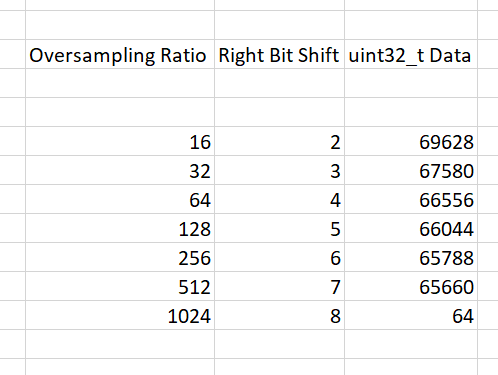Image resolution: width=498 pixels, height=375 pixels.
Task: Select the oversampling ratio cell 1024
Action: (x=120, y=315)
